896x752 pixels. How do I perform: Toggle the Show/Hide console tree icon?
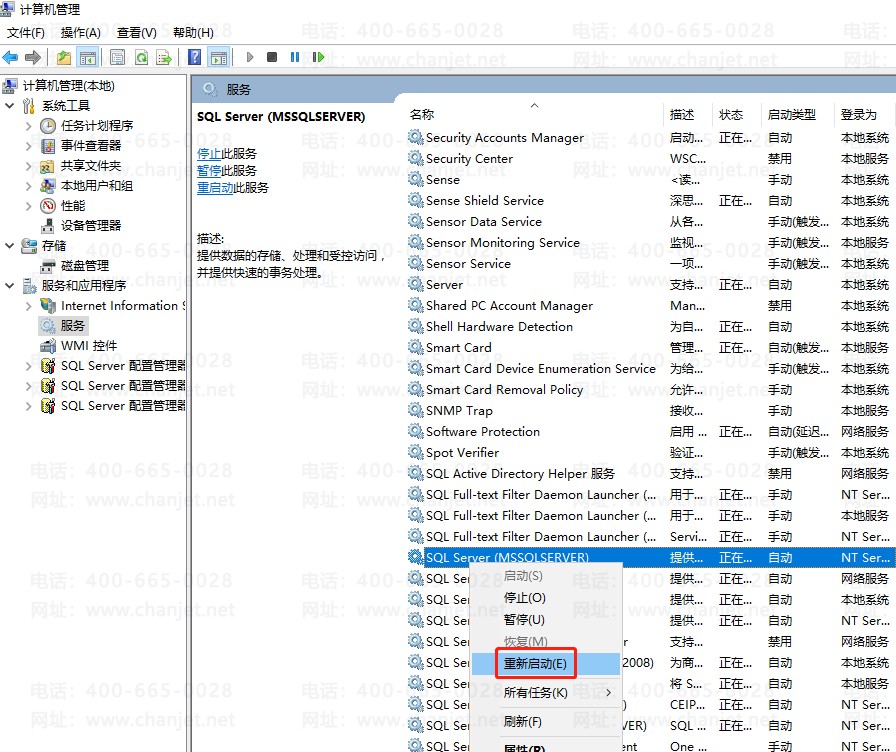[x=87, y=57]
